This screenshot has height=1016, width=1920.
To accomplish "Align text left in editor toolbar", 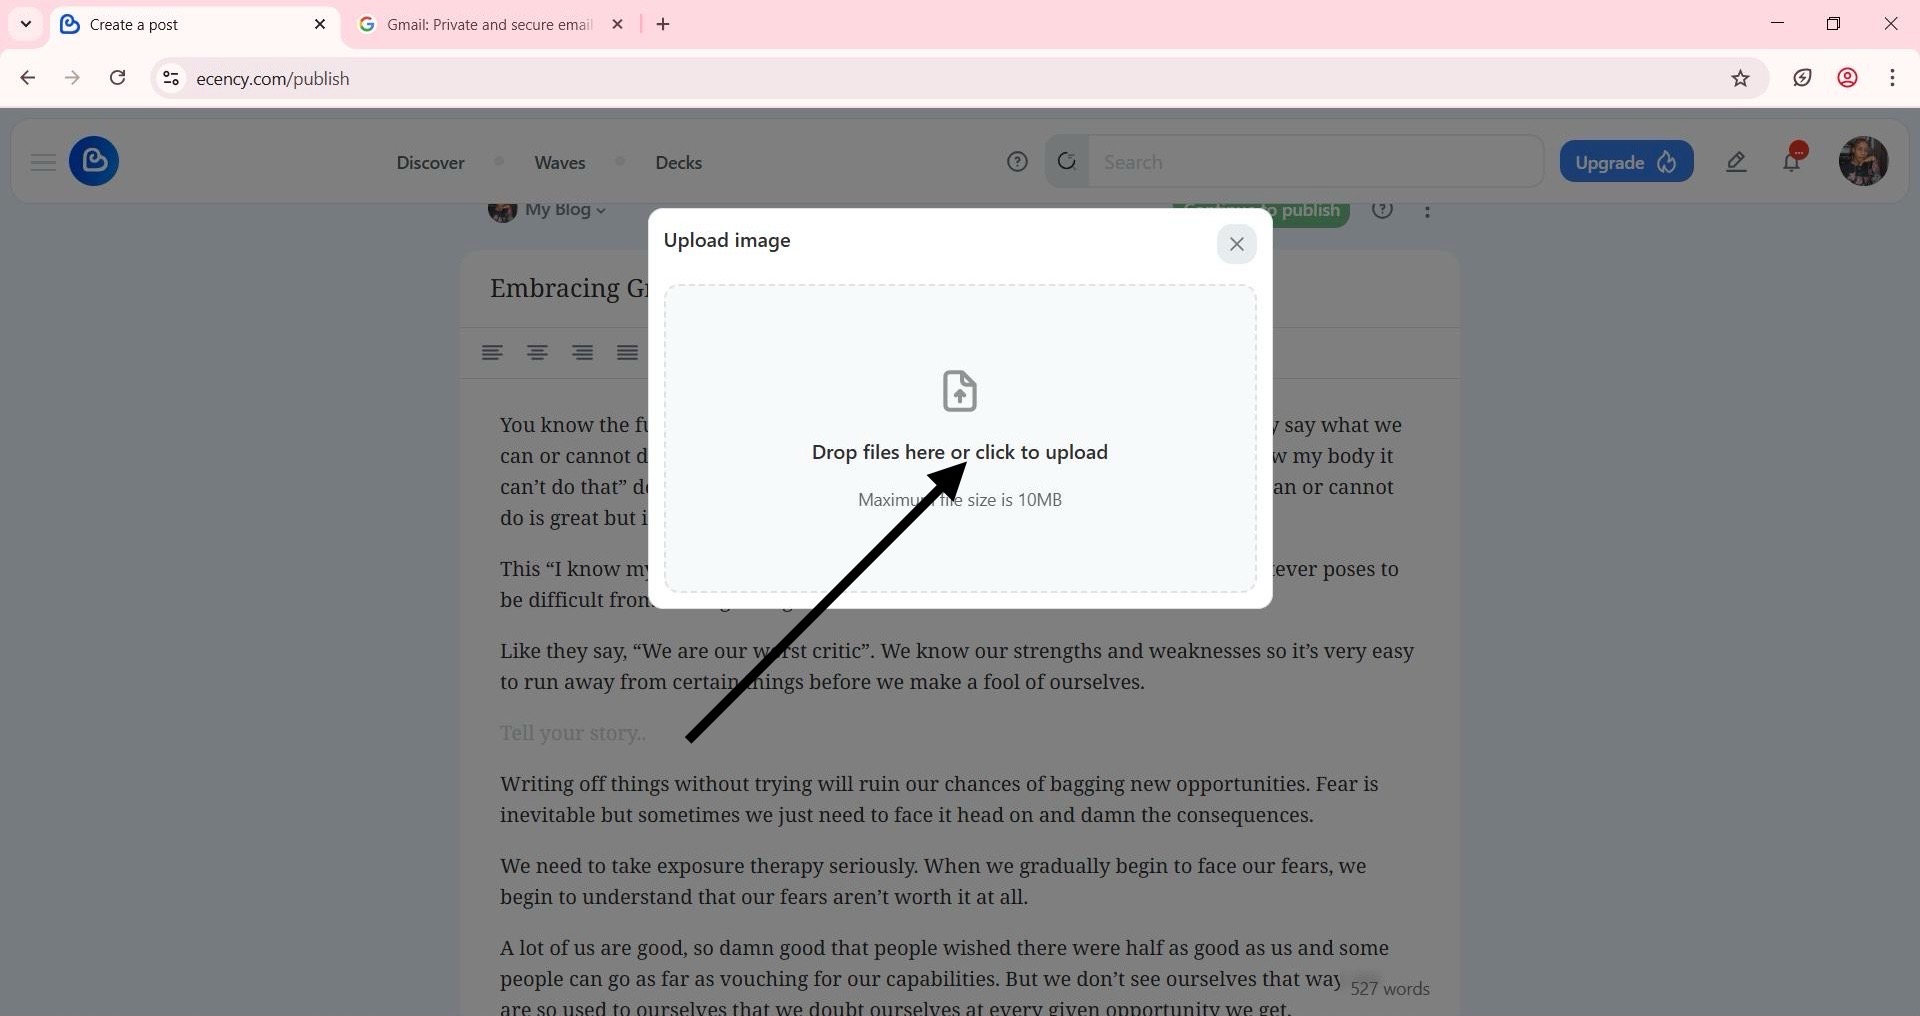I will tap(492, 352).
